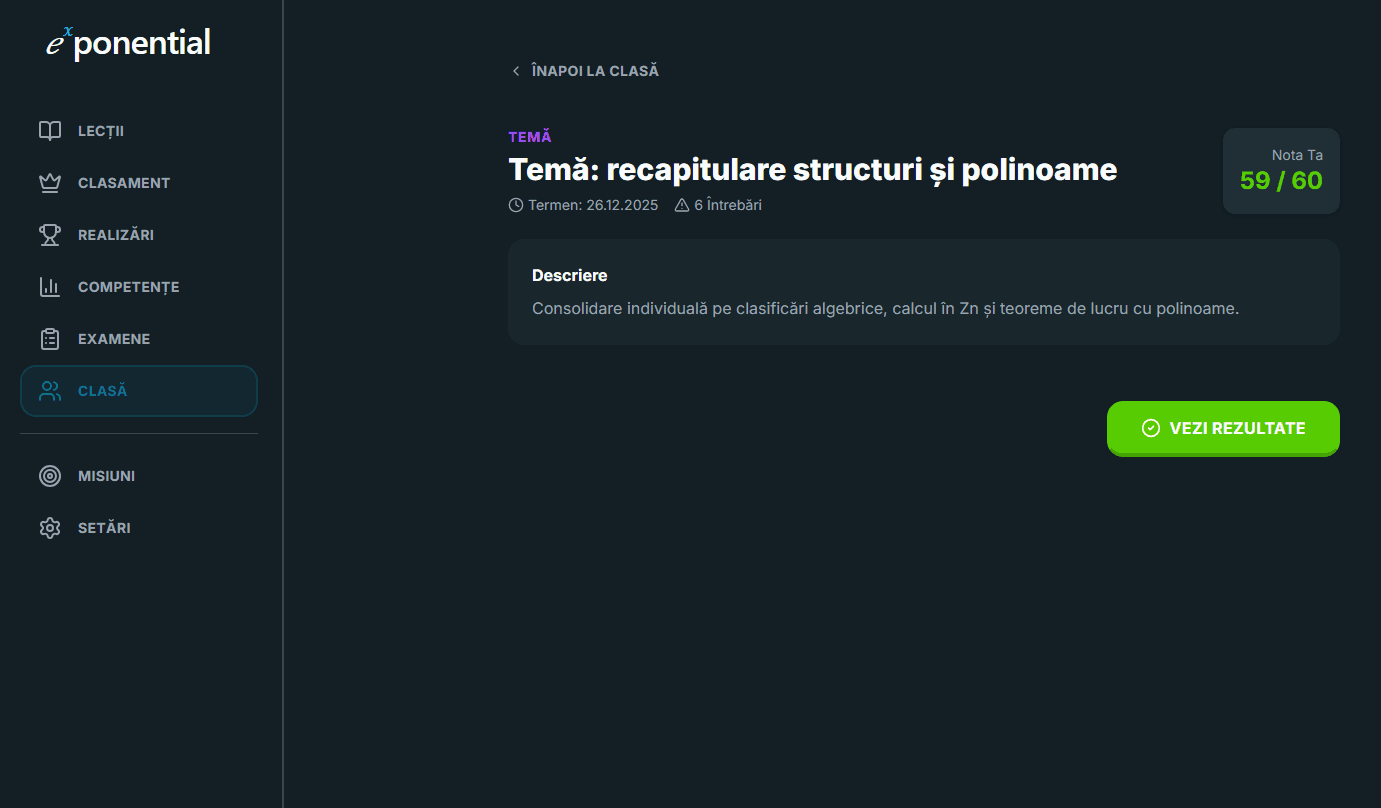Viewport: 1381px width, 808px height.
Task: Click the checkmark icon in Vezi Rezultate
Action: point(1151,428)
